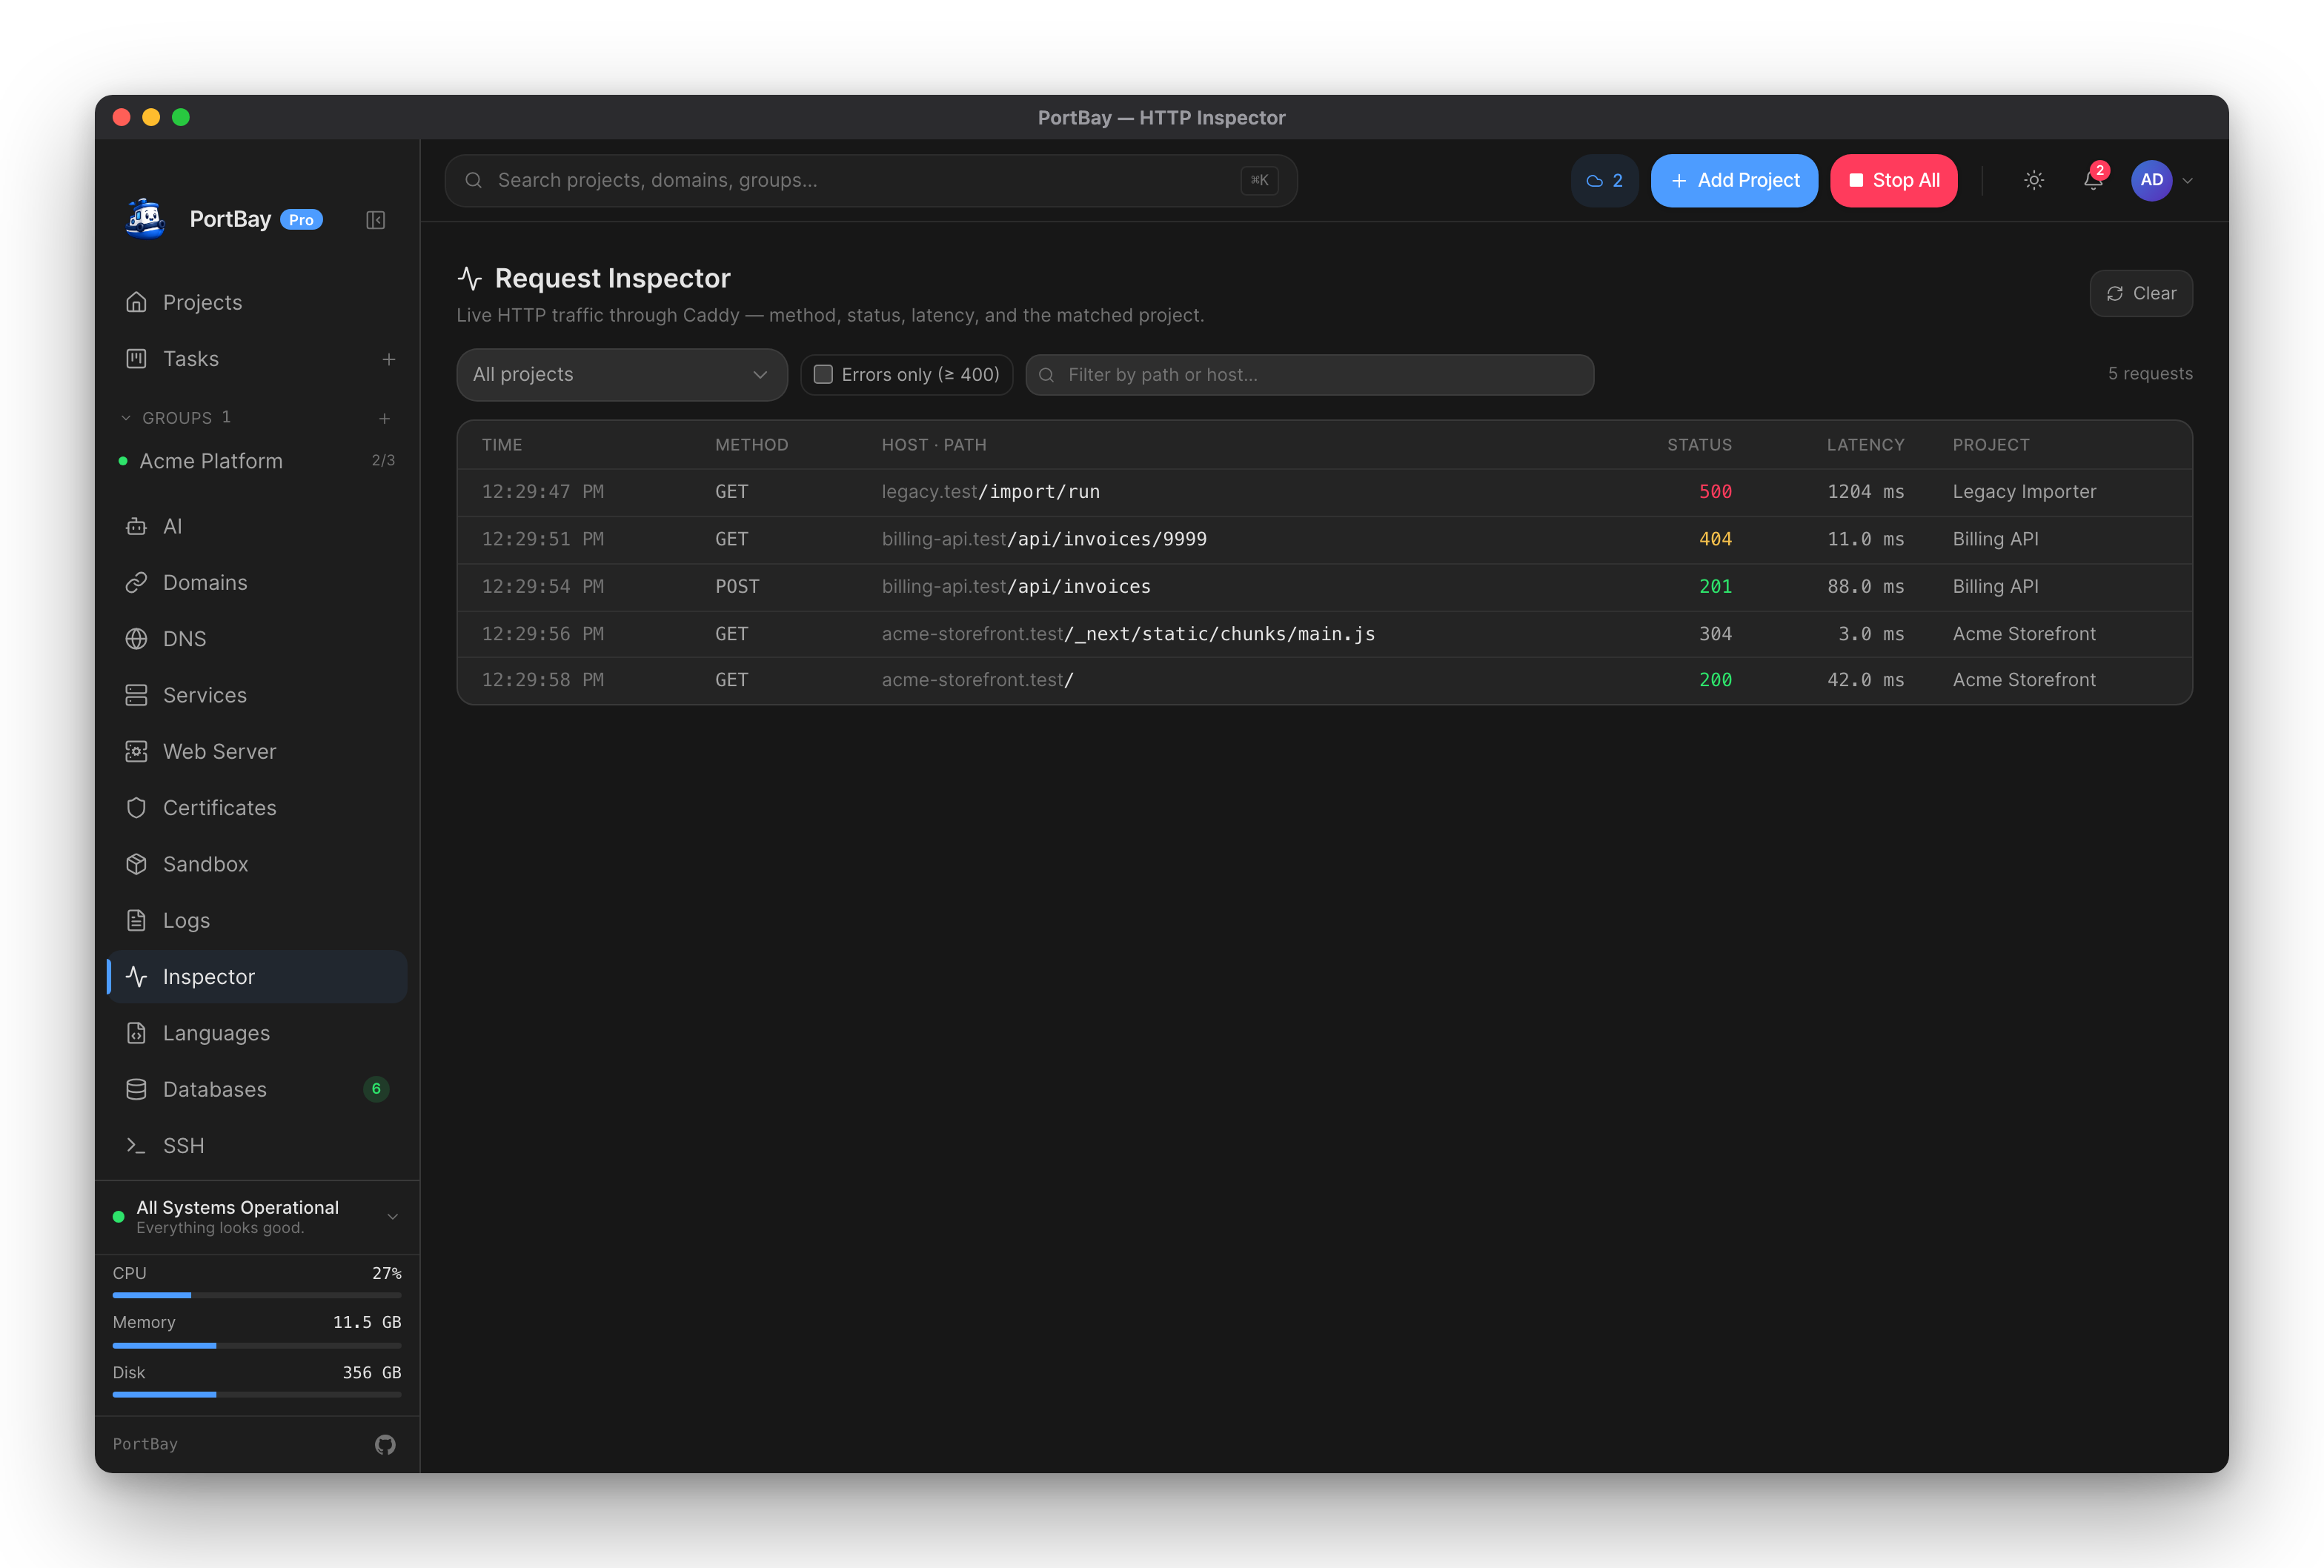Open Web Server in the sidebar

point(257,751)
